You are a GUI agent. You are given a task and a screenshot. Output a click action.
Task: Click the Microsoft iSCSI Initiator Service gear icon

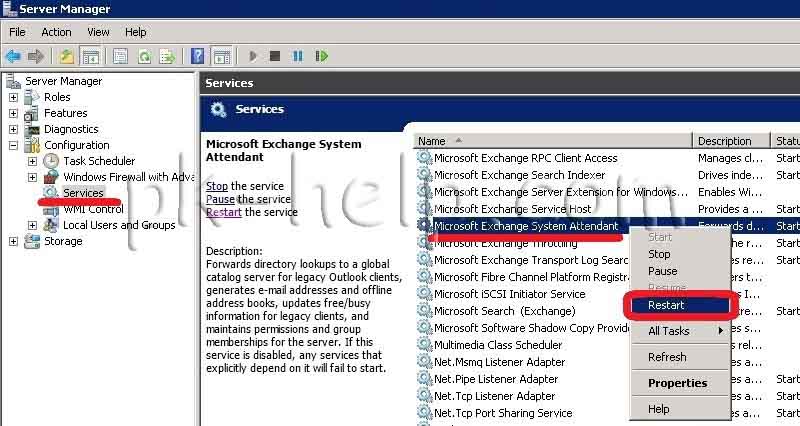(424, 294)
